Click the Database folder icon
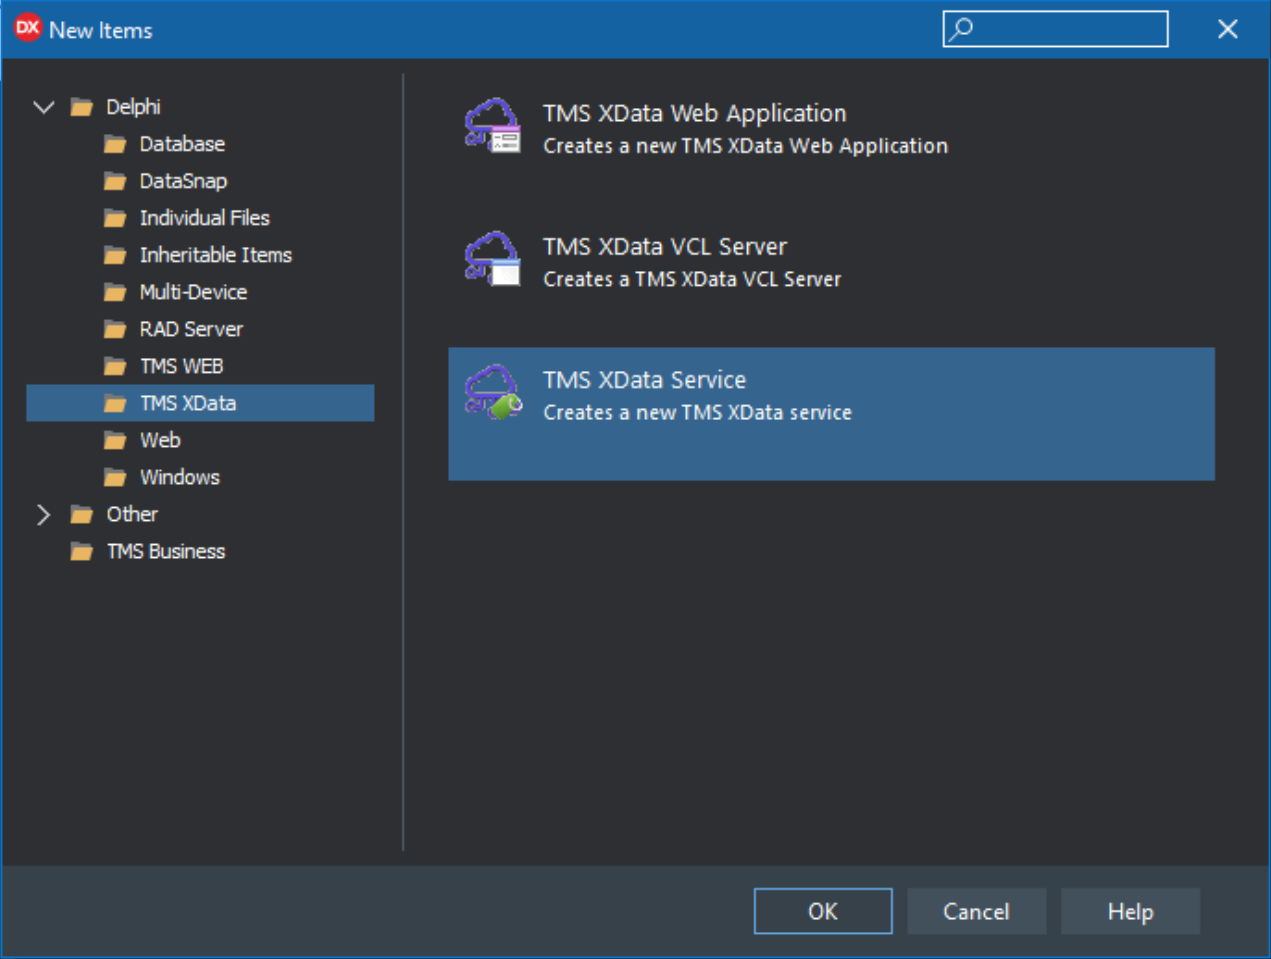This screenshot has width=1271, height=959. [115, 144]
